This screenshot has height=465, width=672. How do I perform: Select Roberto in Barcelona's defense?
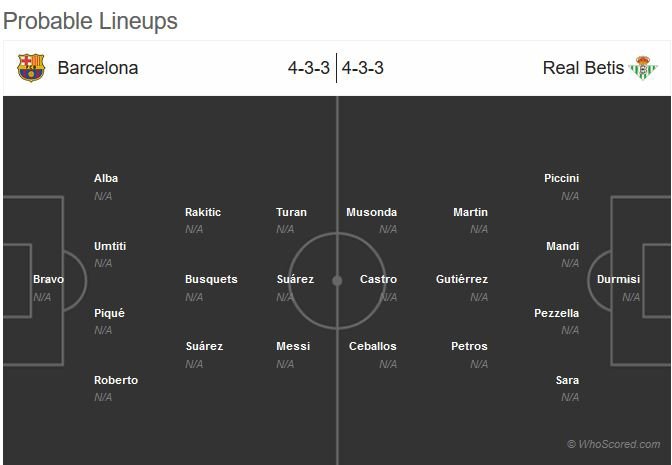pyautogui.click(x=116, y=380)
